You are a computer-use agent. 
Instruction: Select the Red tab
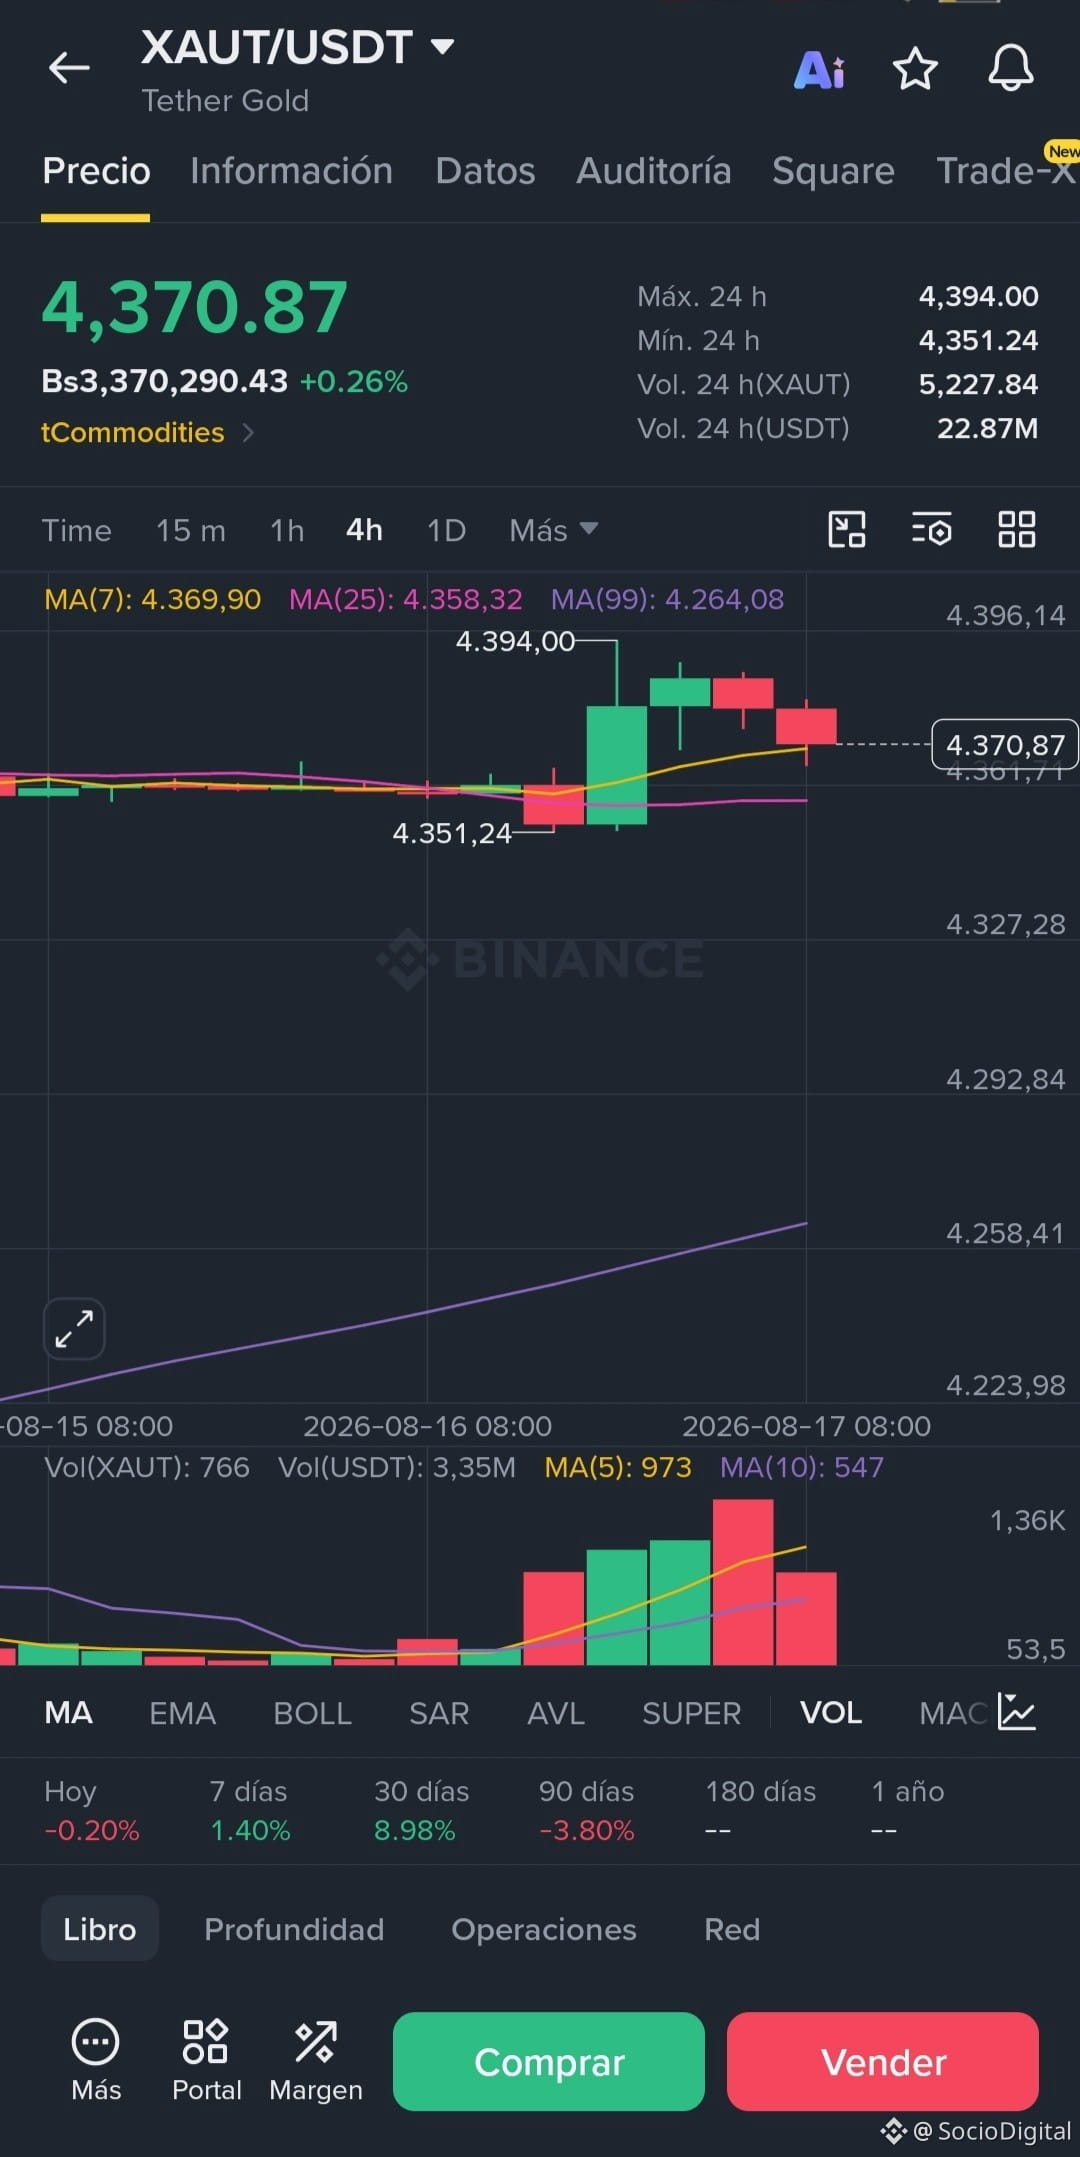[732, 1929]
